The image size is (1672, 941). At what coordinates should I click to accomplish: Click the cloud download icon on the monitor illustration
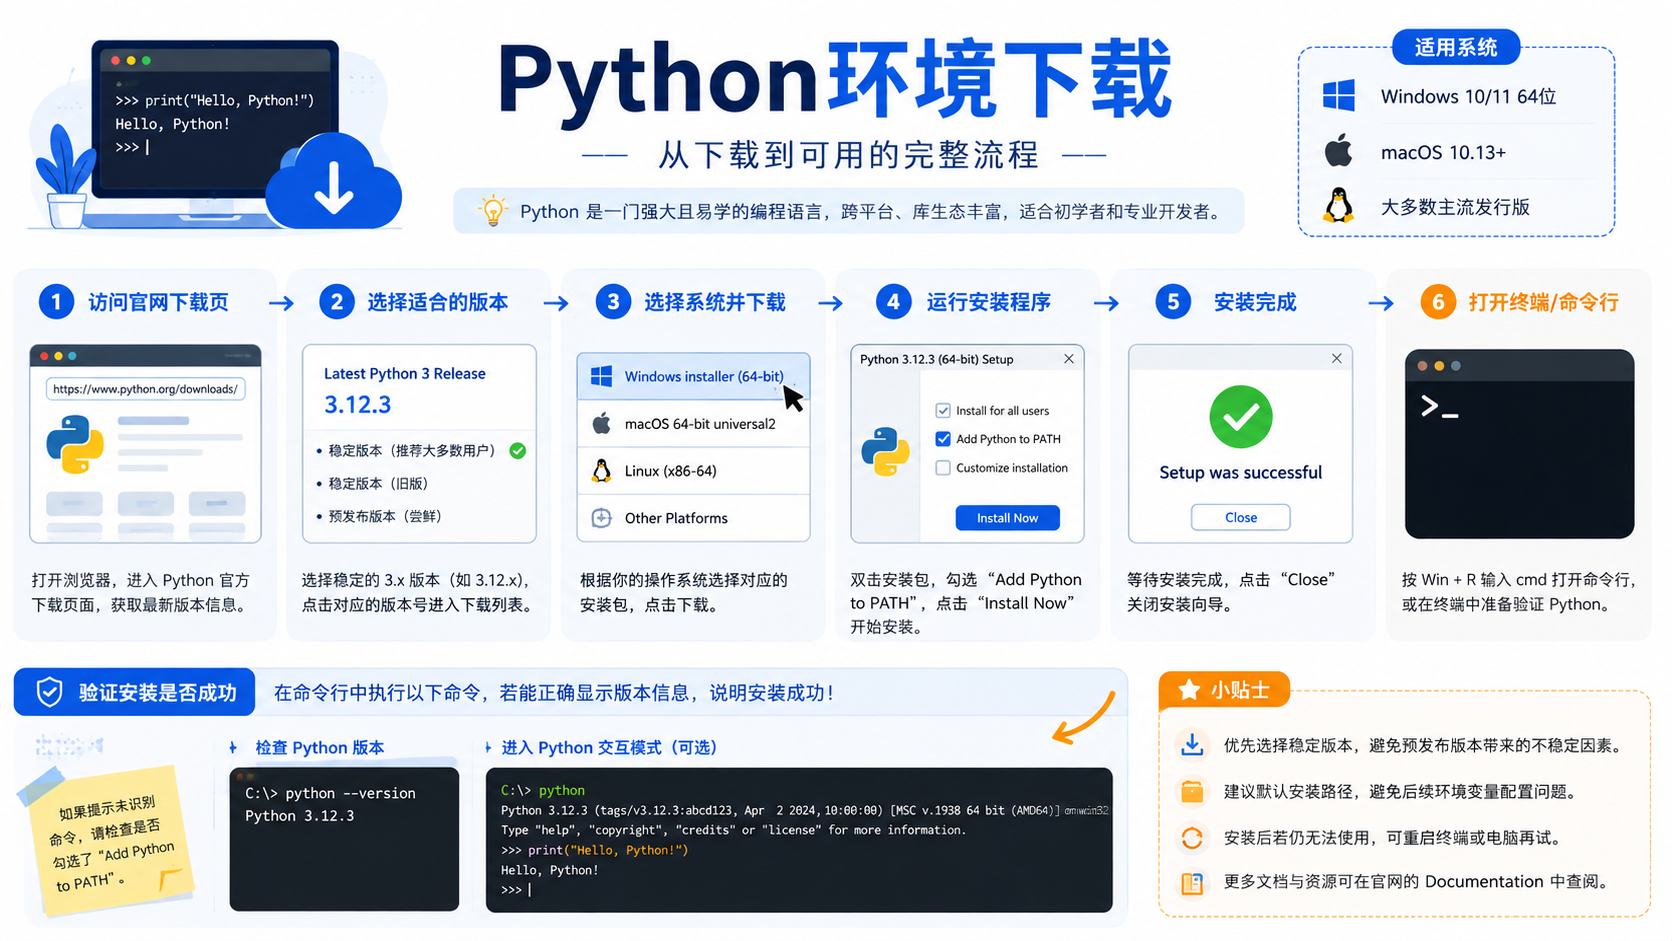(x=334, y=182)
